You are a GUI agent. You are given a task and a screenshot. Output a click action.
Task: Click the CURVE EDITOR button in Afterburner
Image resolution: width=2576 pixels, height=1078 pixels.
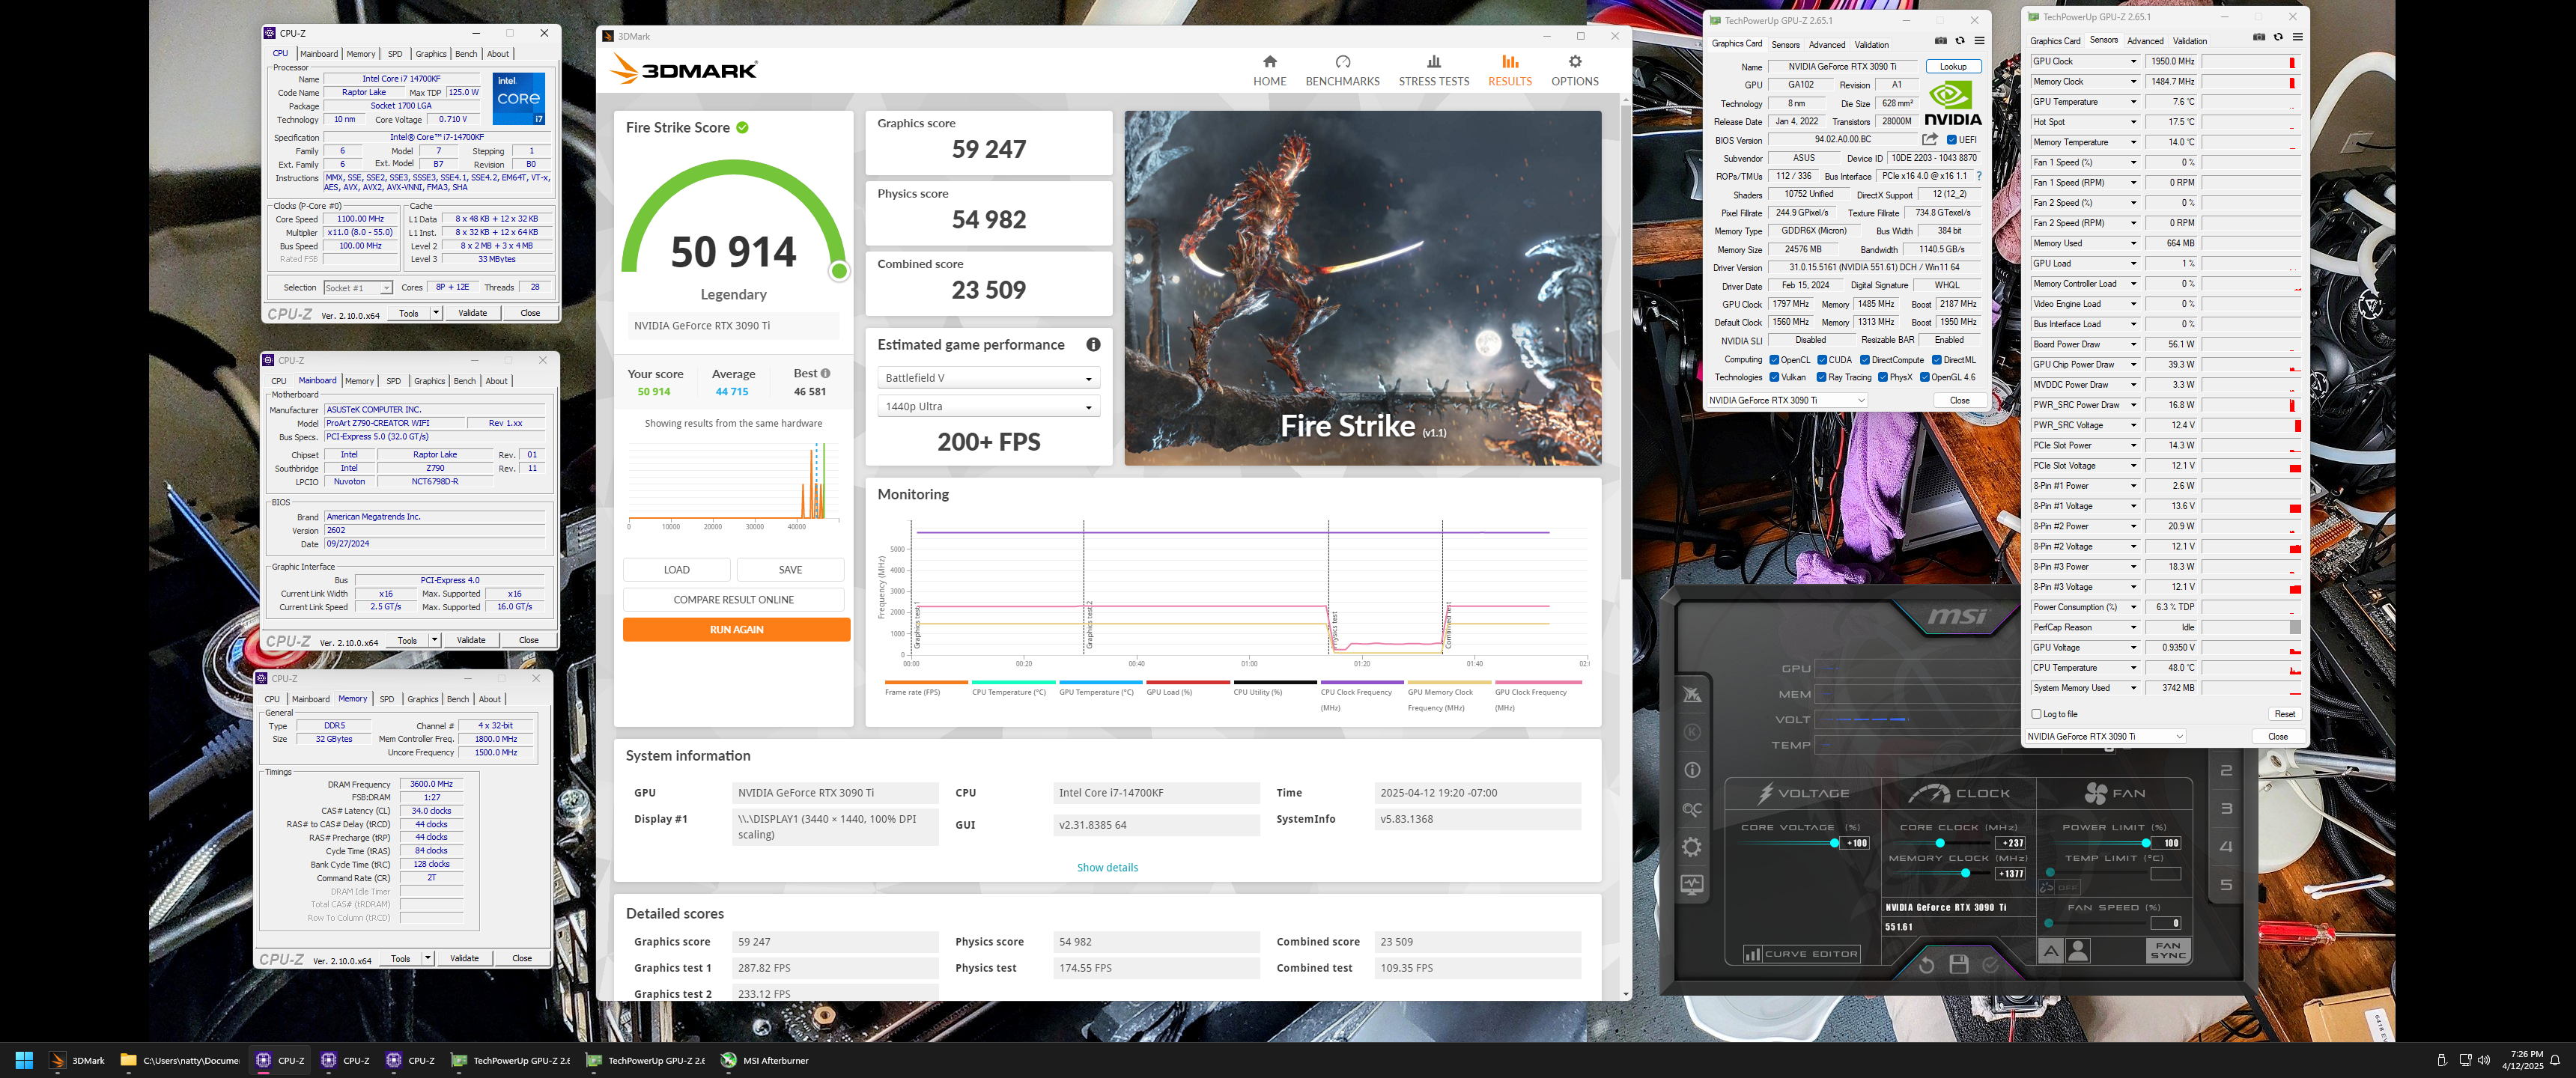(x=1801, y=953)
